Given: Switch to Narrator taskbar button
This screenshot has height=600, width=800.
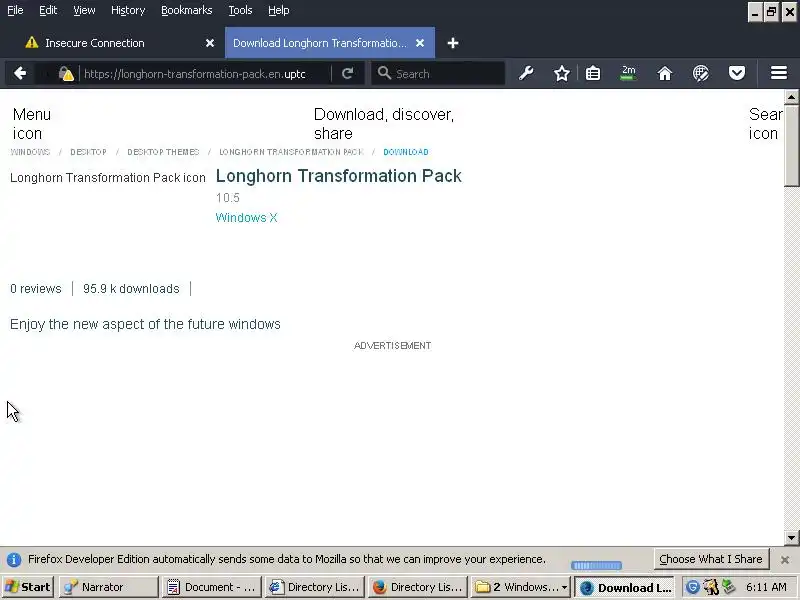Looking at the screenshot, I should pos(108,587).
